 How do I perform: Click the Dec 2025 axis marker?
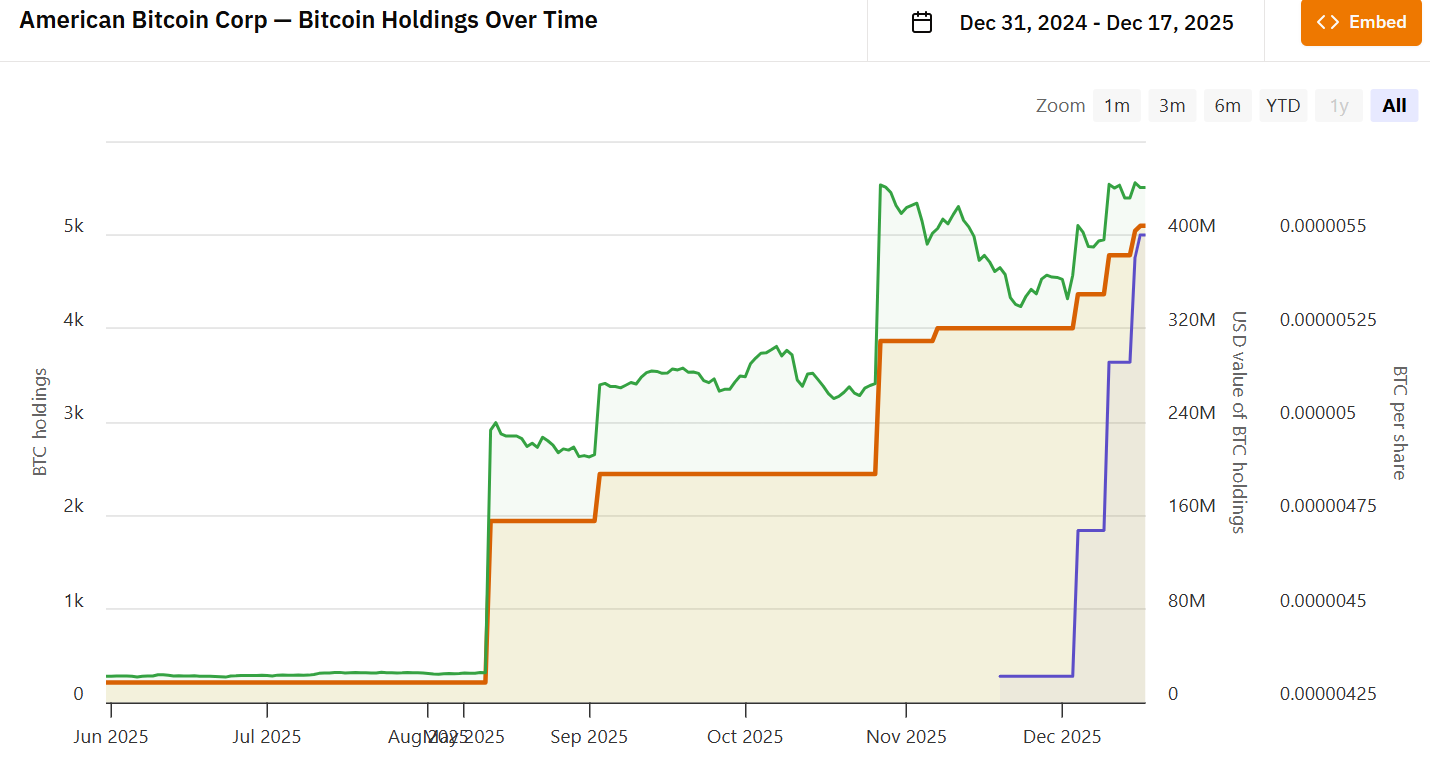(1061, 737)
